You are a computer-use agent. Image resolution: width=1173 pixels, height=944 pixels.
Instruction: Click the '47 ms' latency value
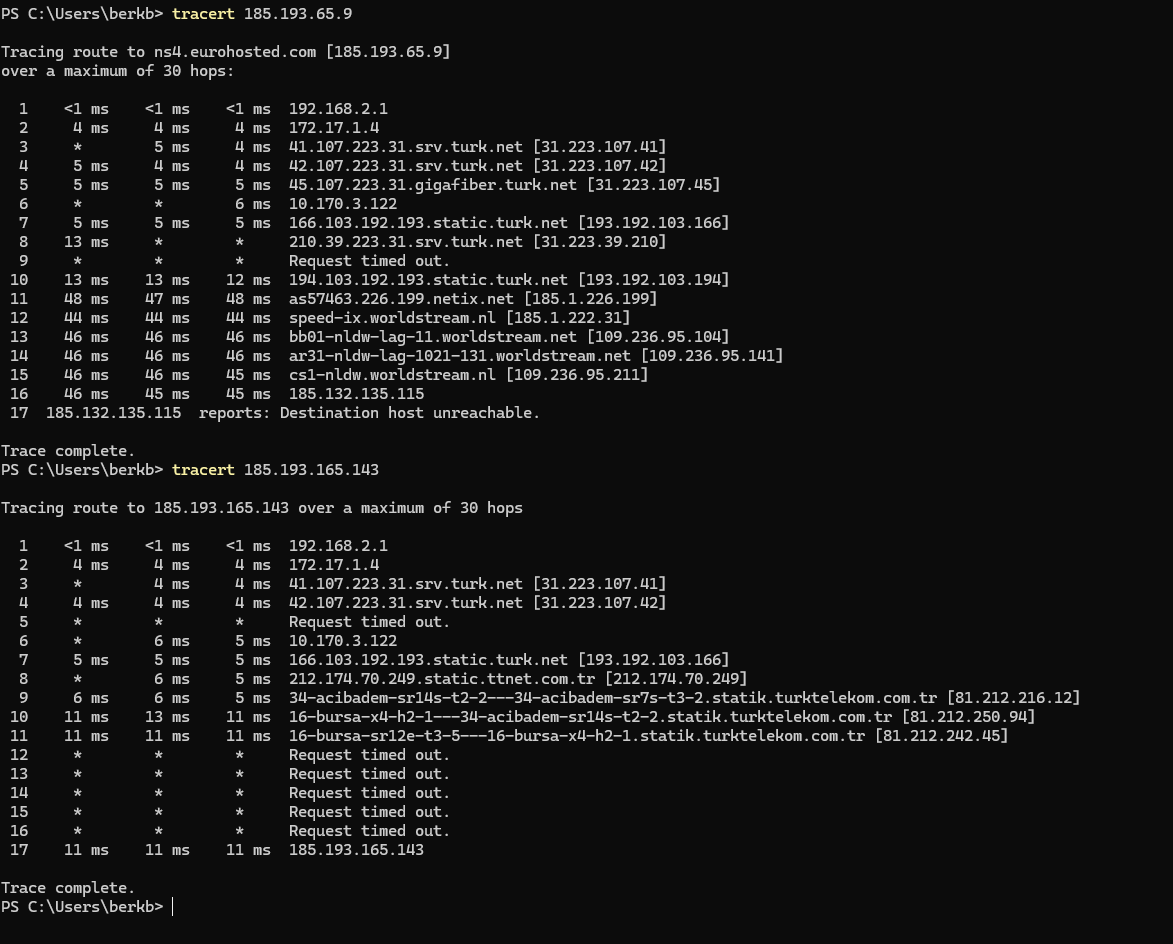click(168, 298)
